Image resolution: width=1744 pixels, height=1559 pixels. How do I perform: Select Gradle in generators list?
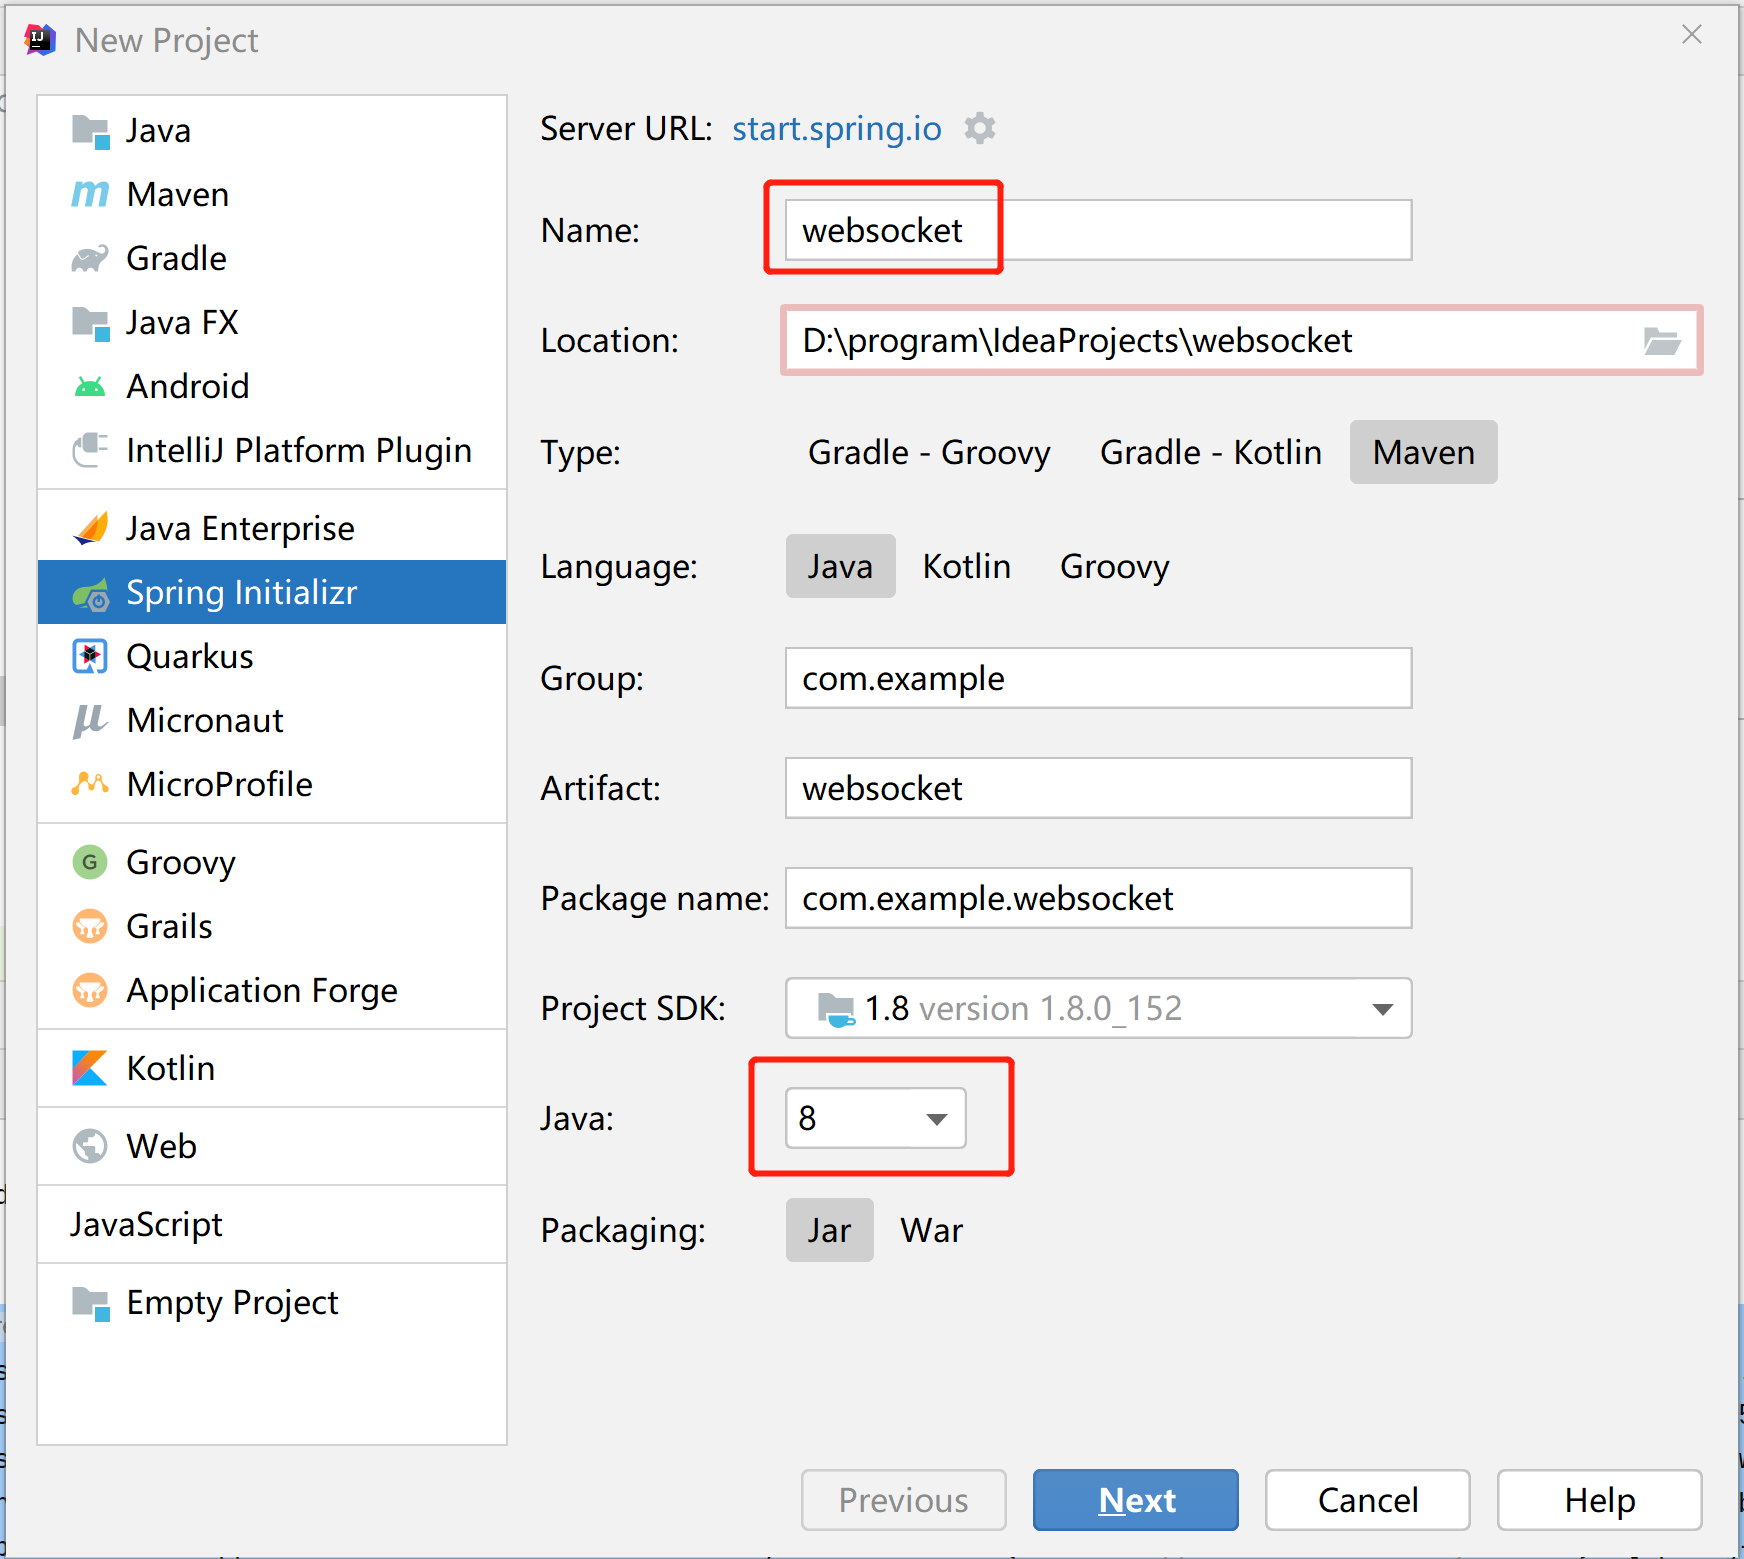tap(272, 258)
